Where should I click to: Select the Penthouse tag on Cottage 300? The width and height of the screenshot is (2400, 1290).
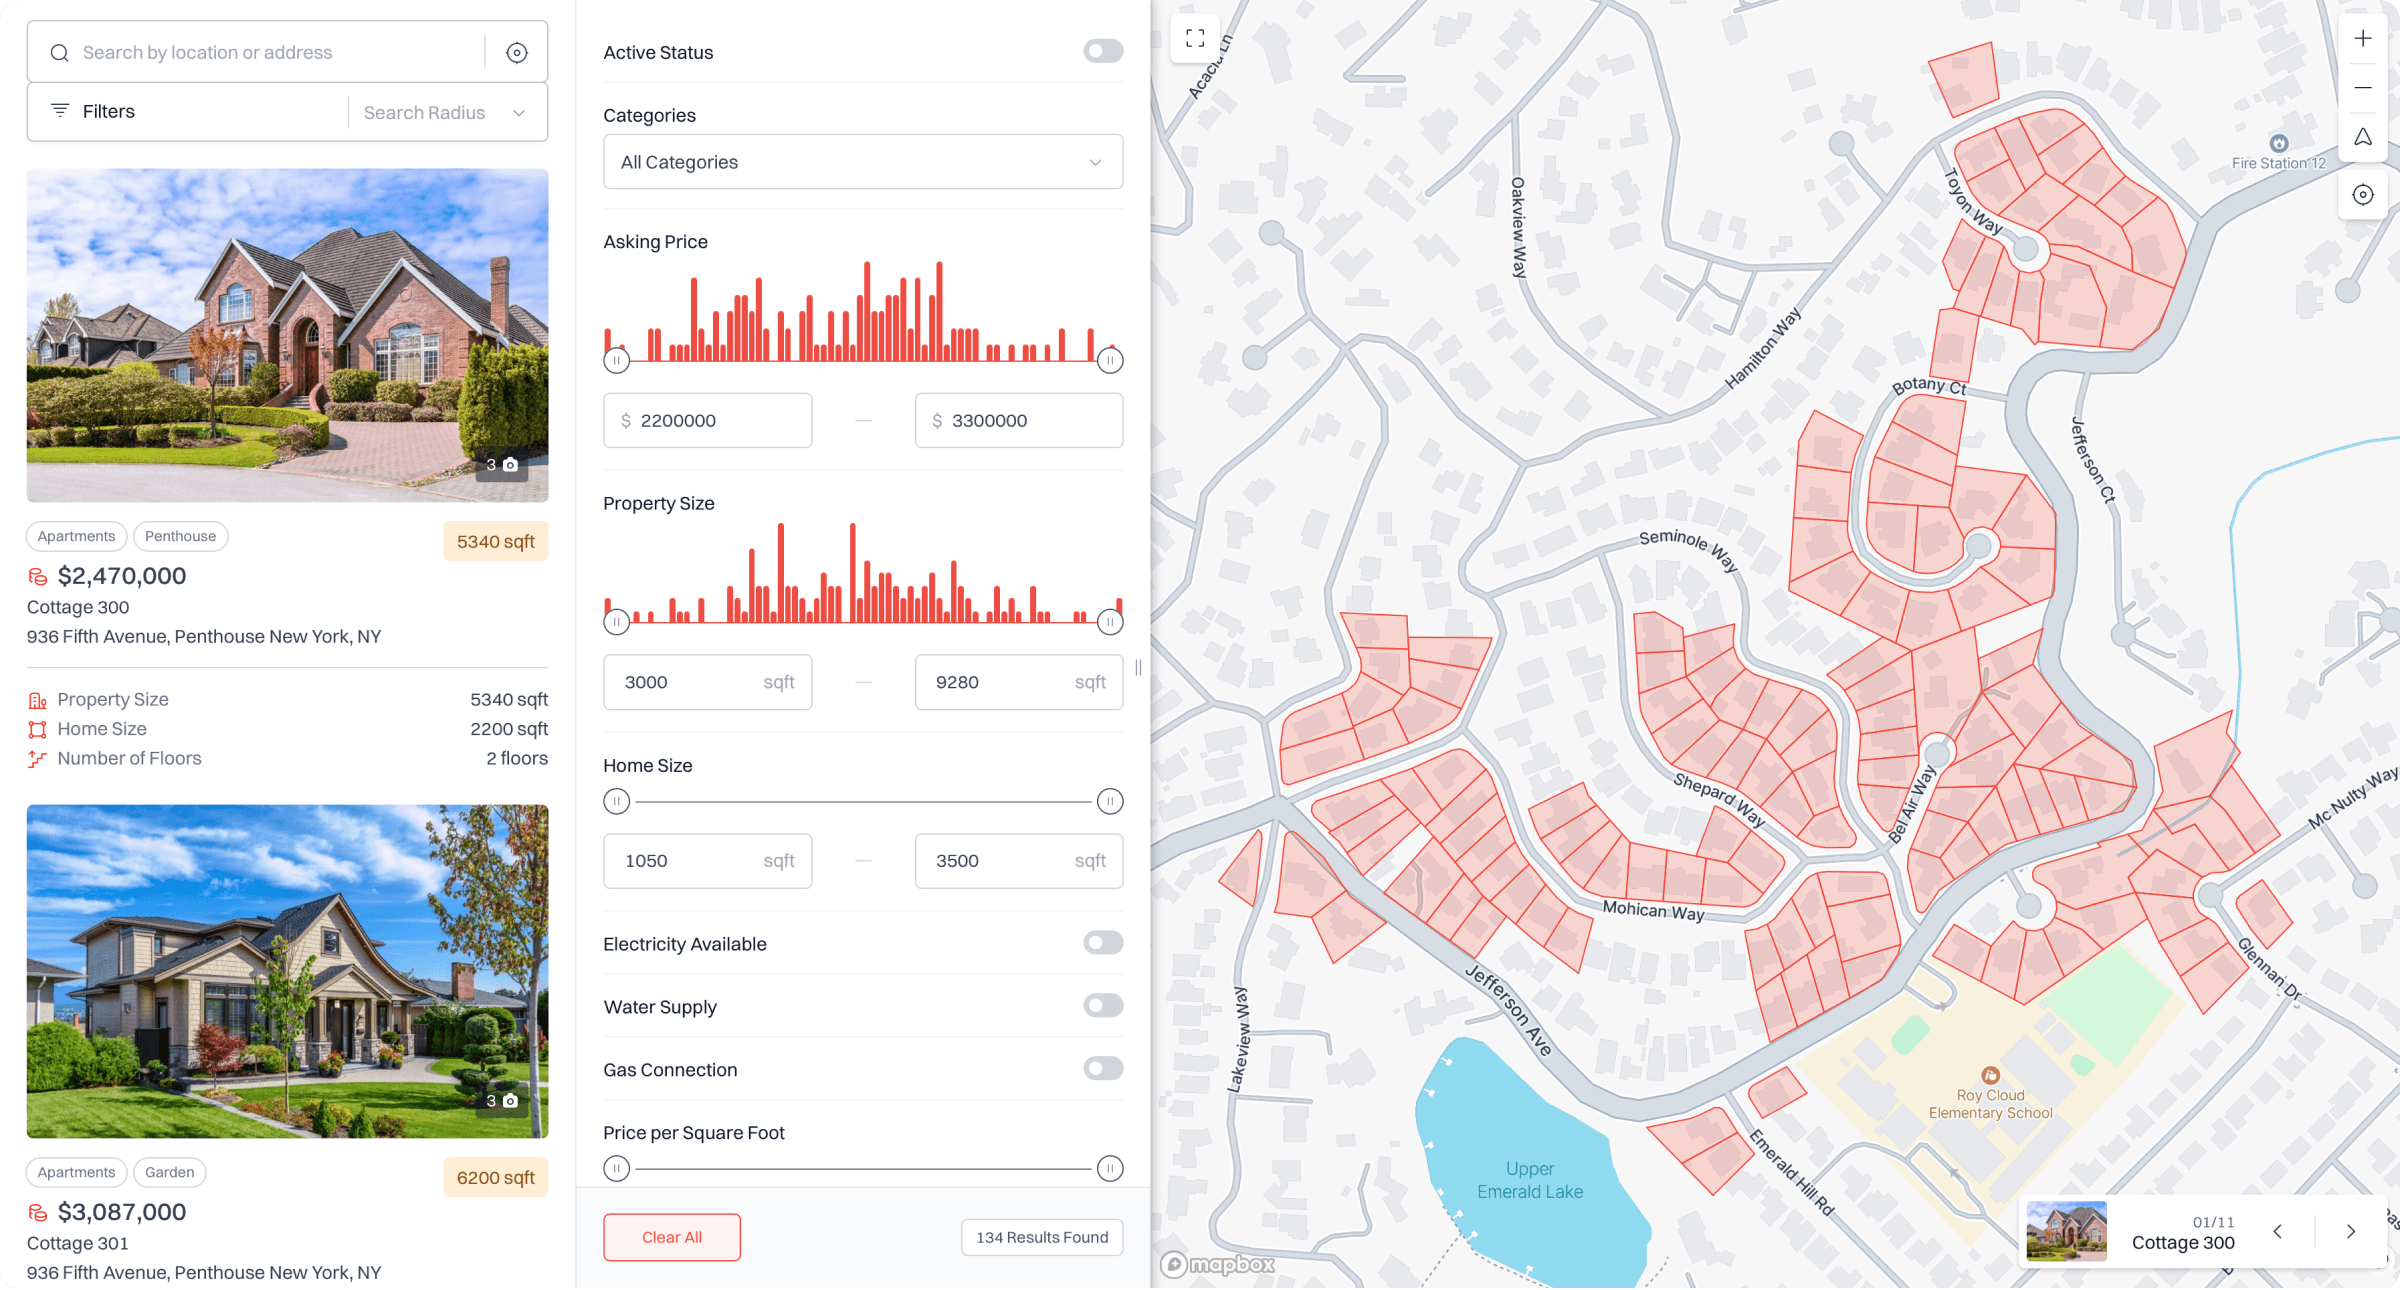coord(181,537)
